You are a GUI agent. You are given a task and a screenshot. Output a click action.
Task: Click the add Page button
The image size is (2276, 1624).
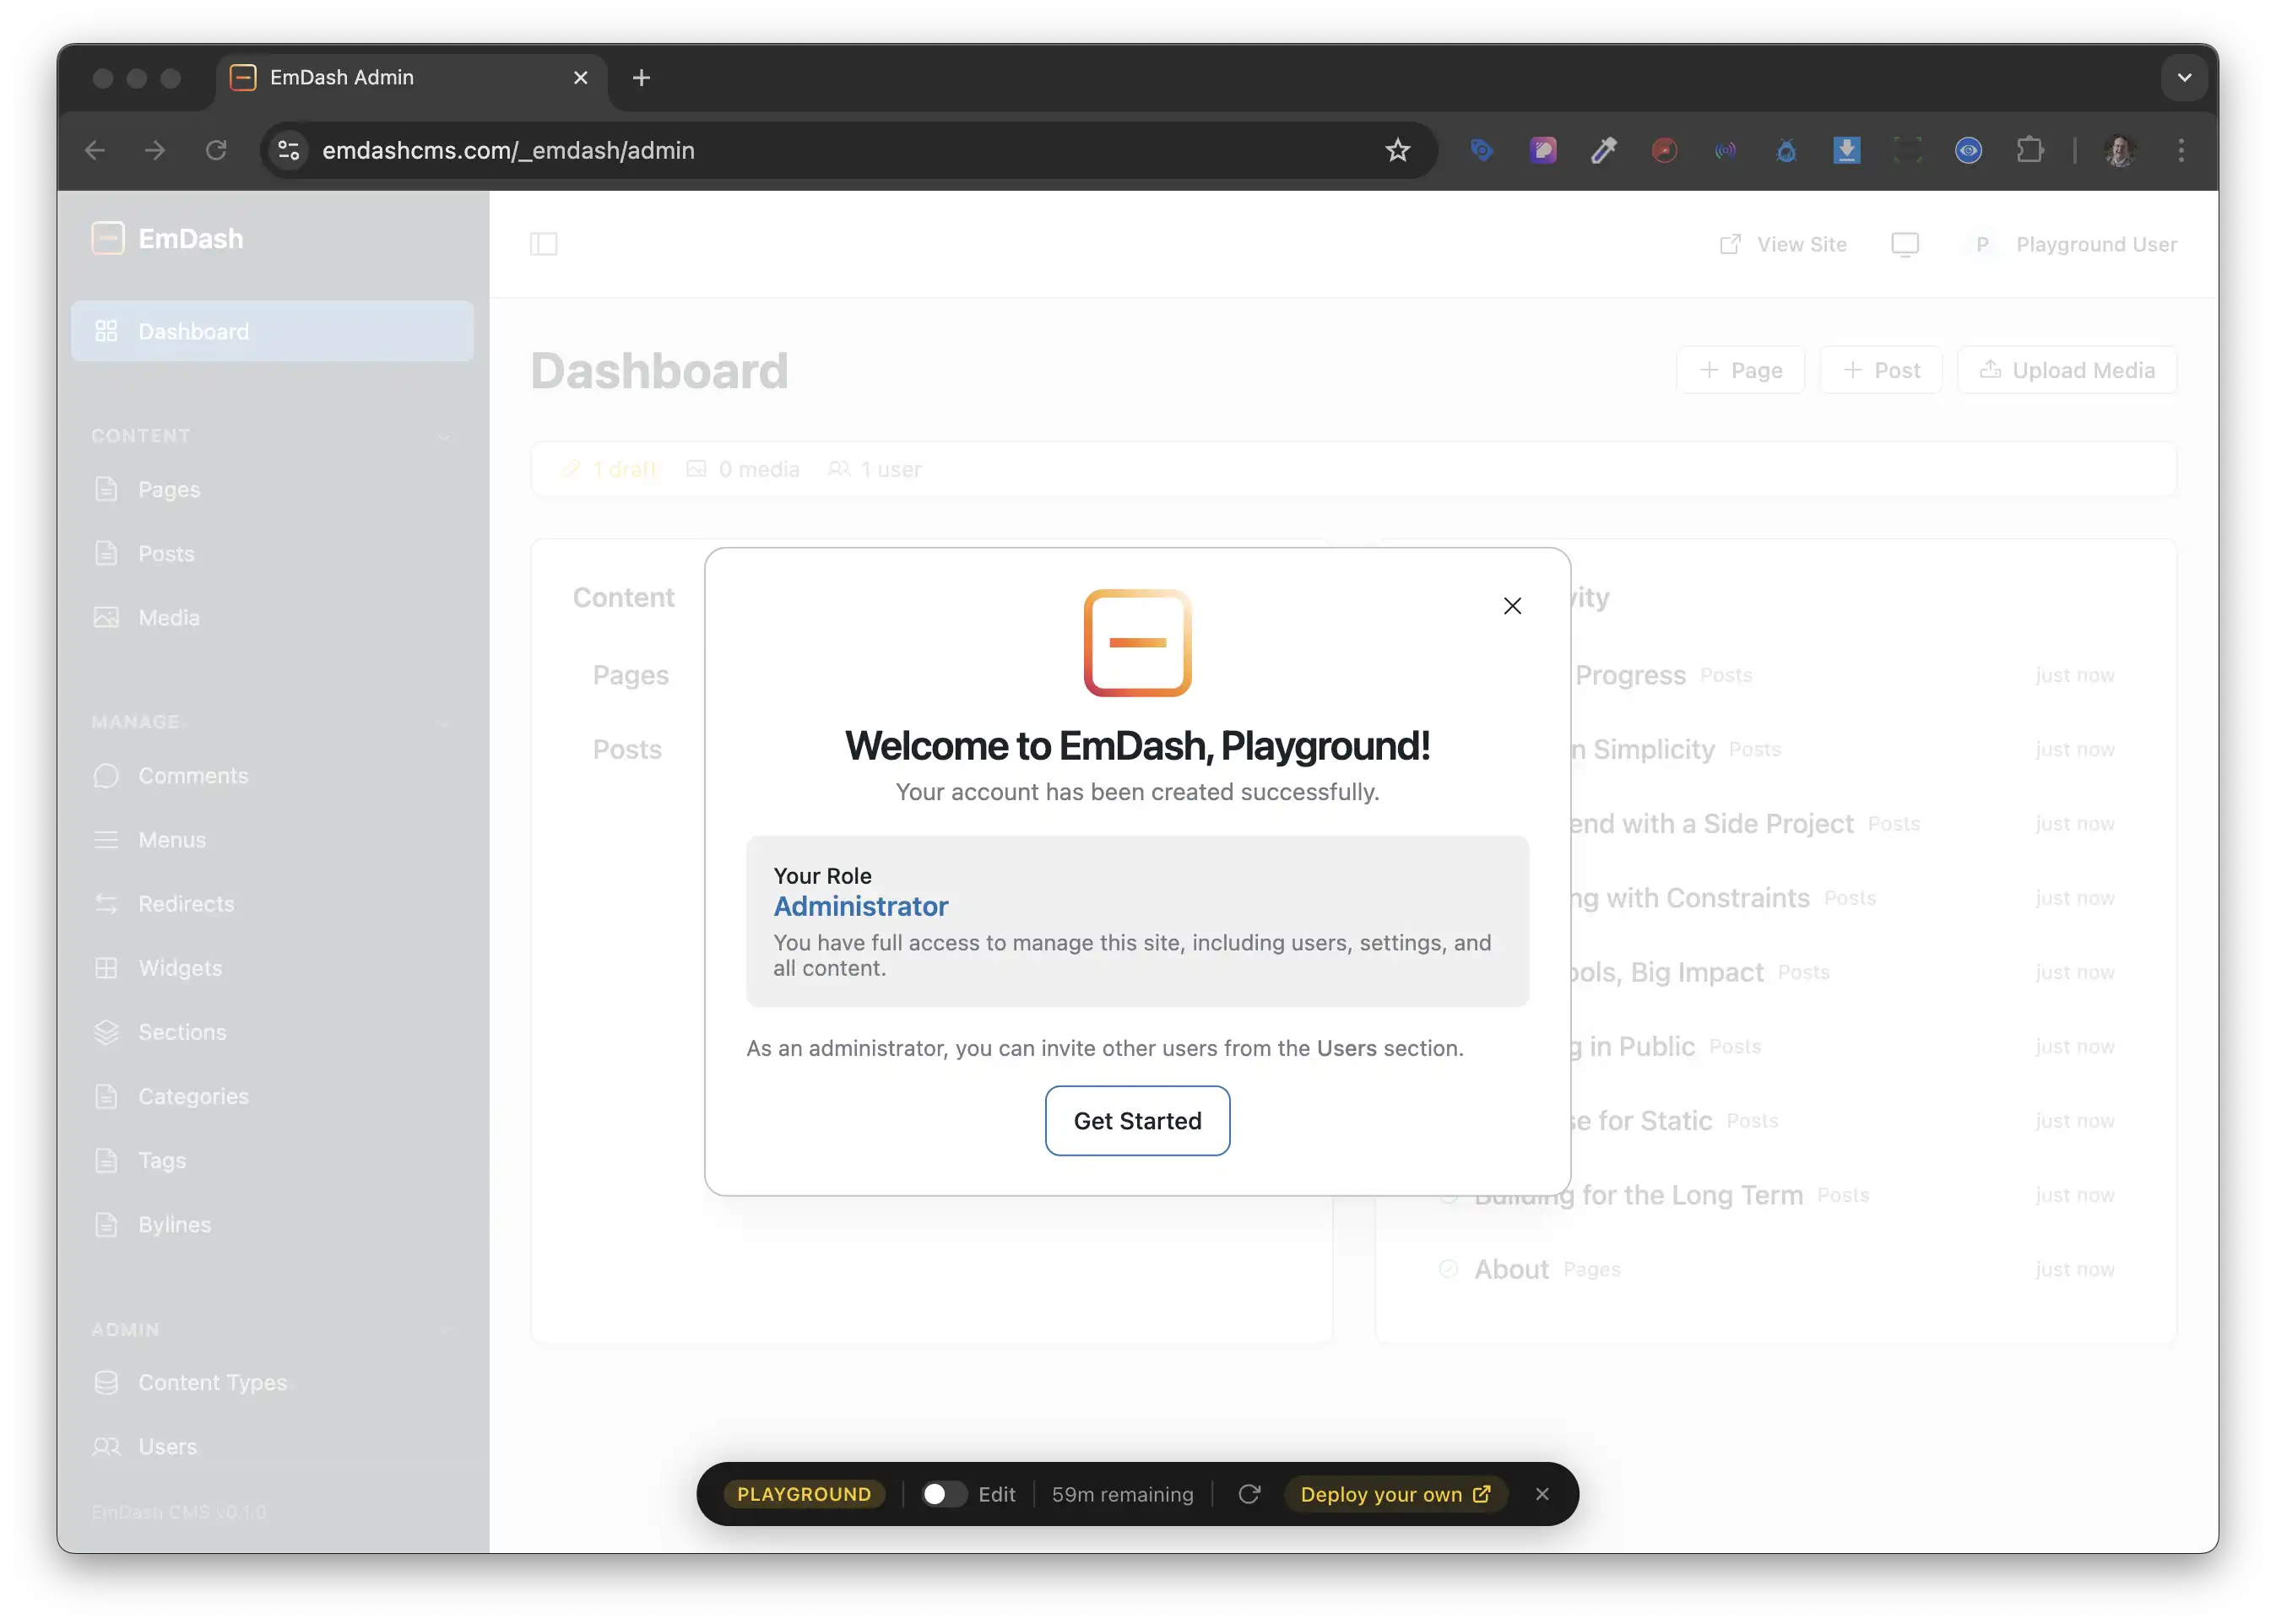tap(1740, 370)
